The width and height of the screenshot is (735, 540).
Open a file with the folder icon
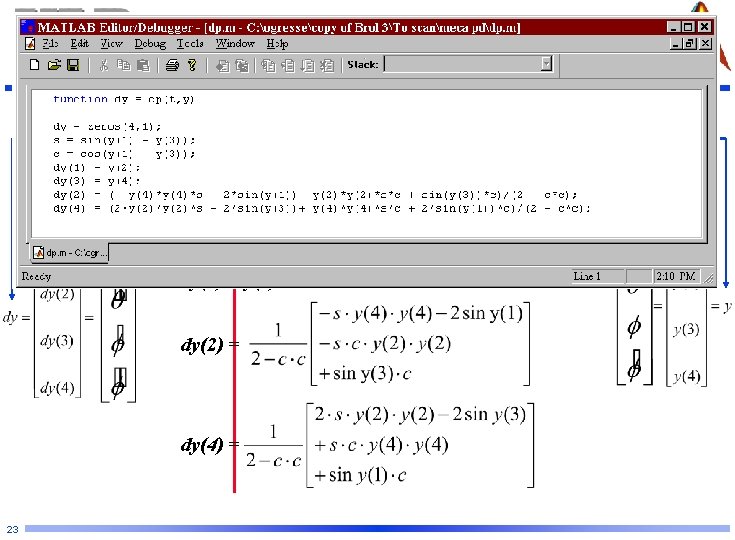tap(54, 65)
